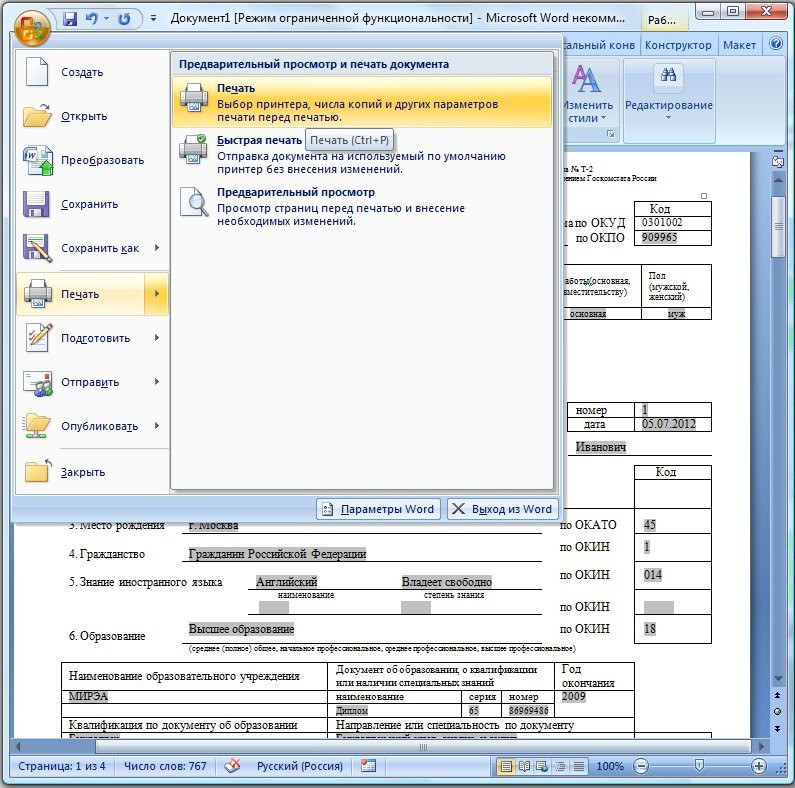
Task: Select Открыть in the Office menu
Action: click(x=93, y=116)
